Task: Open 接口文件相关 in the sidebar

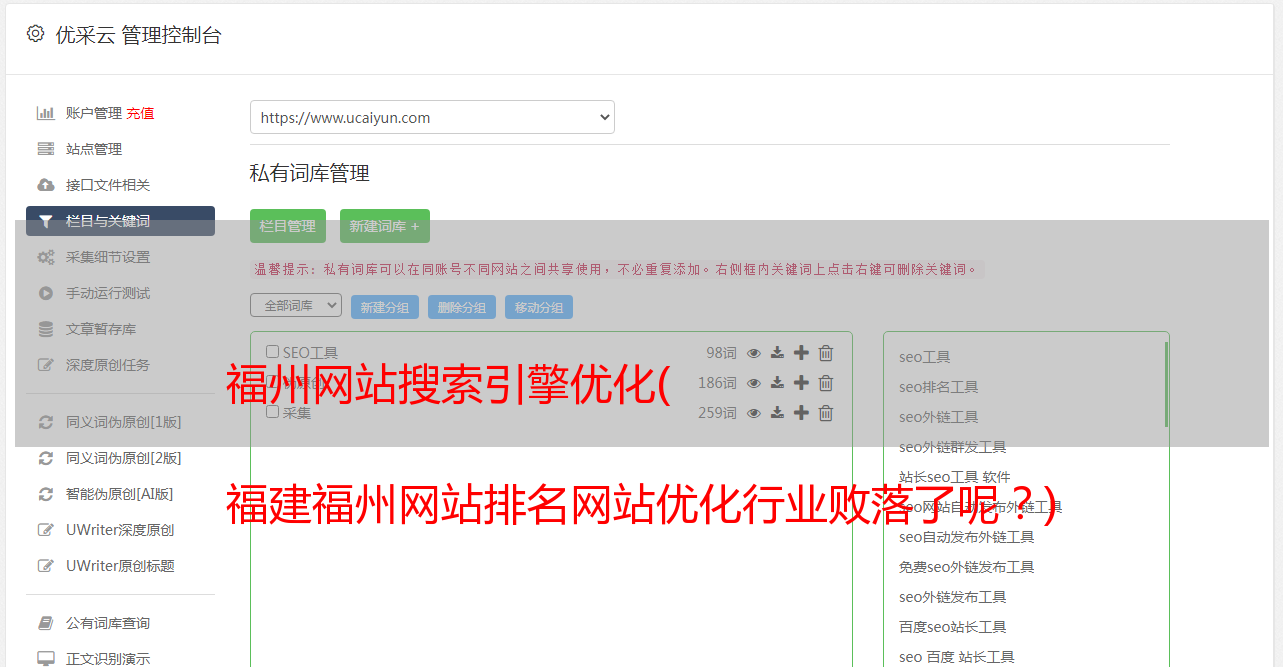Action: point(108,185)
